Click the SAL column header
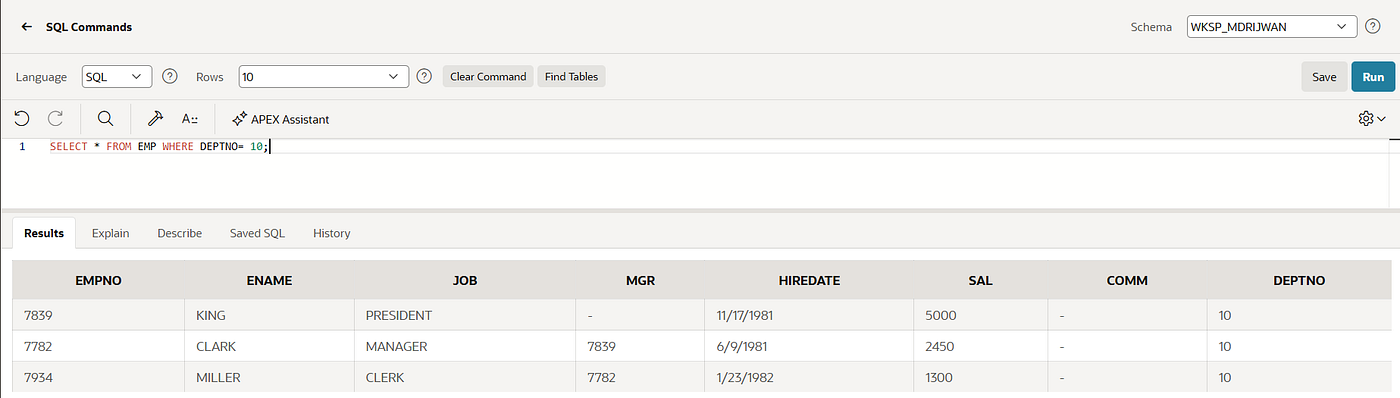The image size is (1400, 398). pyautogui.click(x=980, y=280)
